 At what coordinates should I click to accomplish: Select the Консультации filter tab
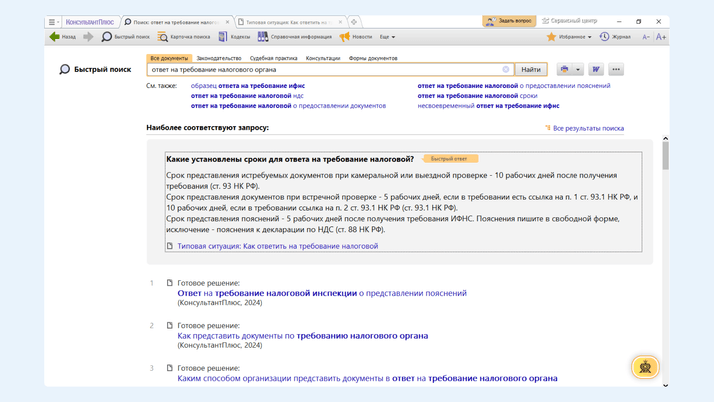[x=323, y=58]
